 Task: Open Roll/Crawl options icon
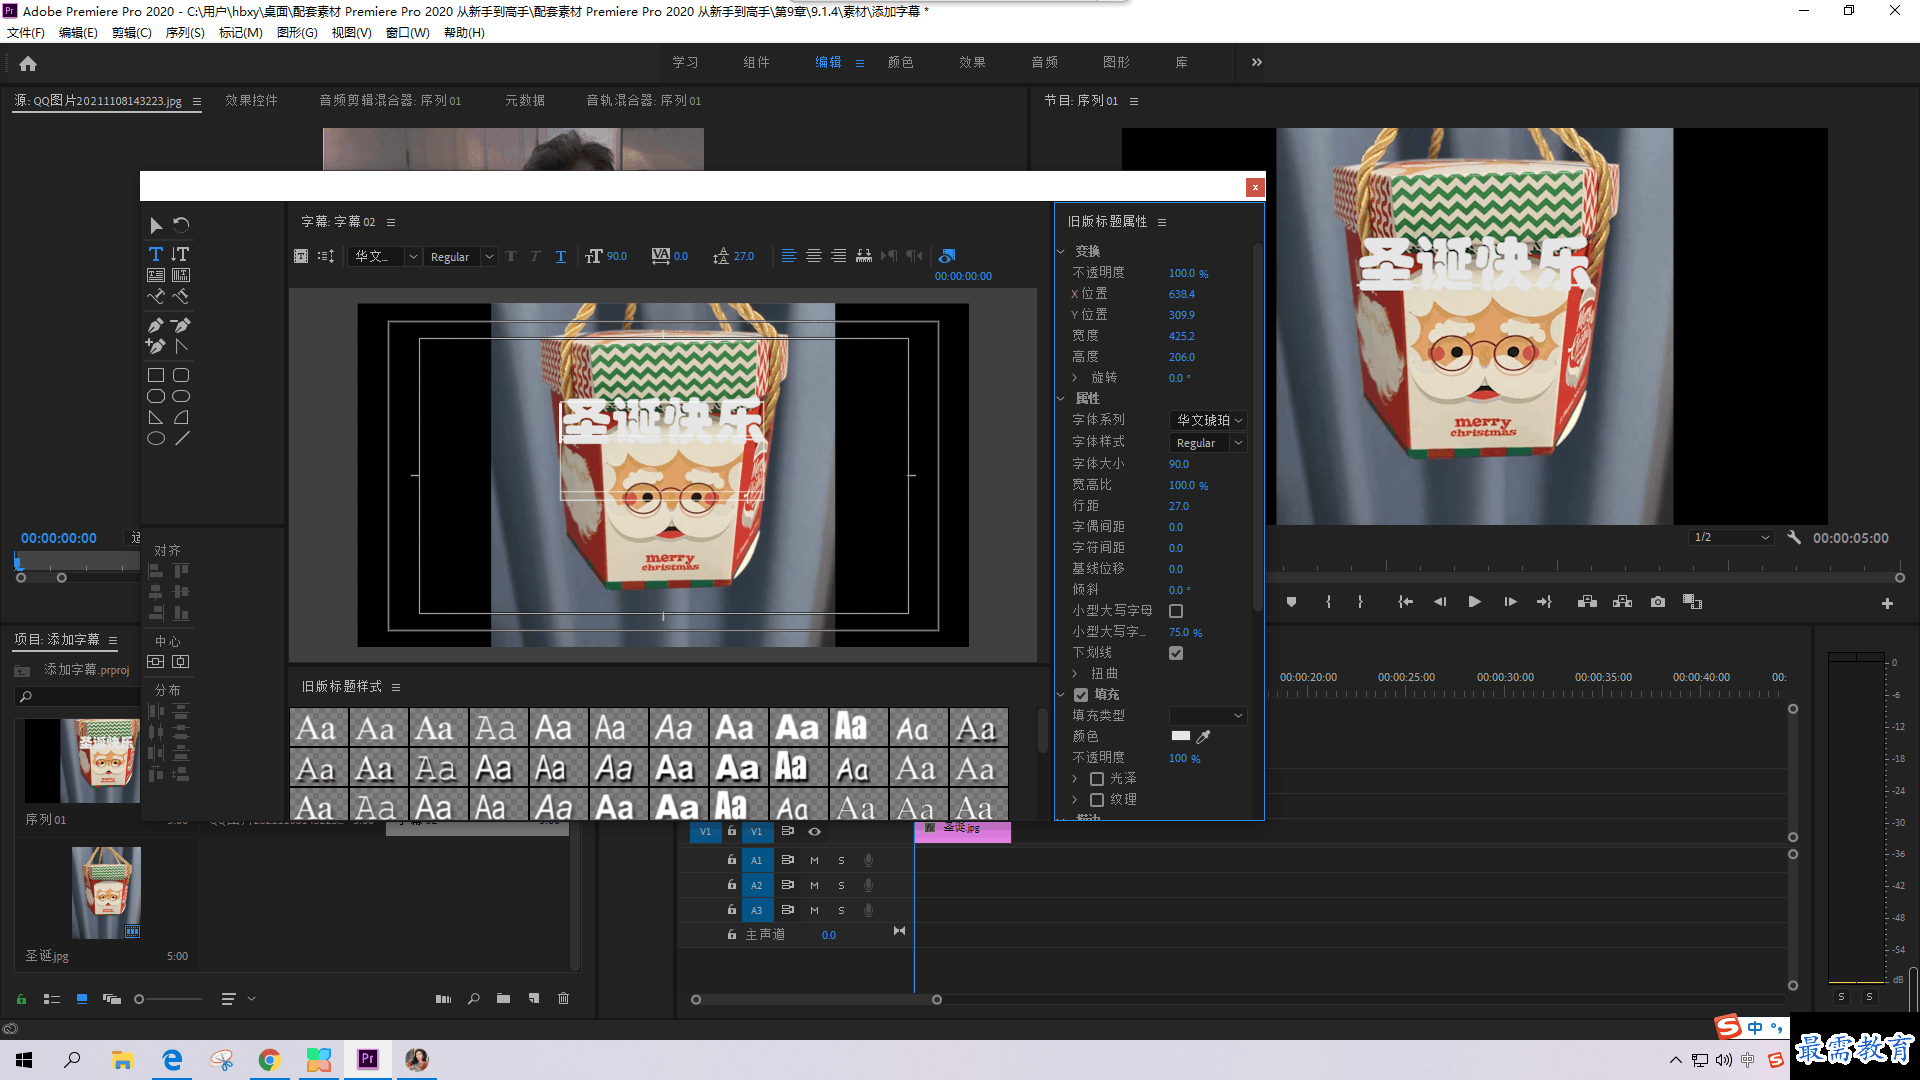[326, 256]
